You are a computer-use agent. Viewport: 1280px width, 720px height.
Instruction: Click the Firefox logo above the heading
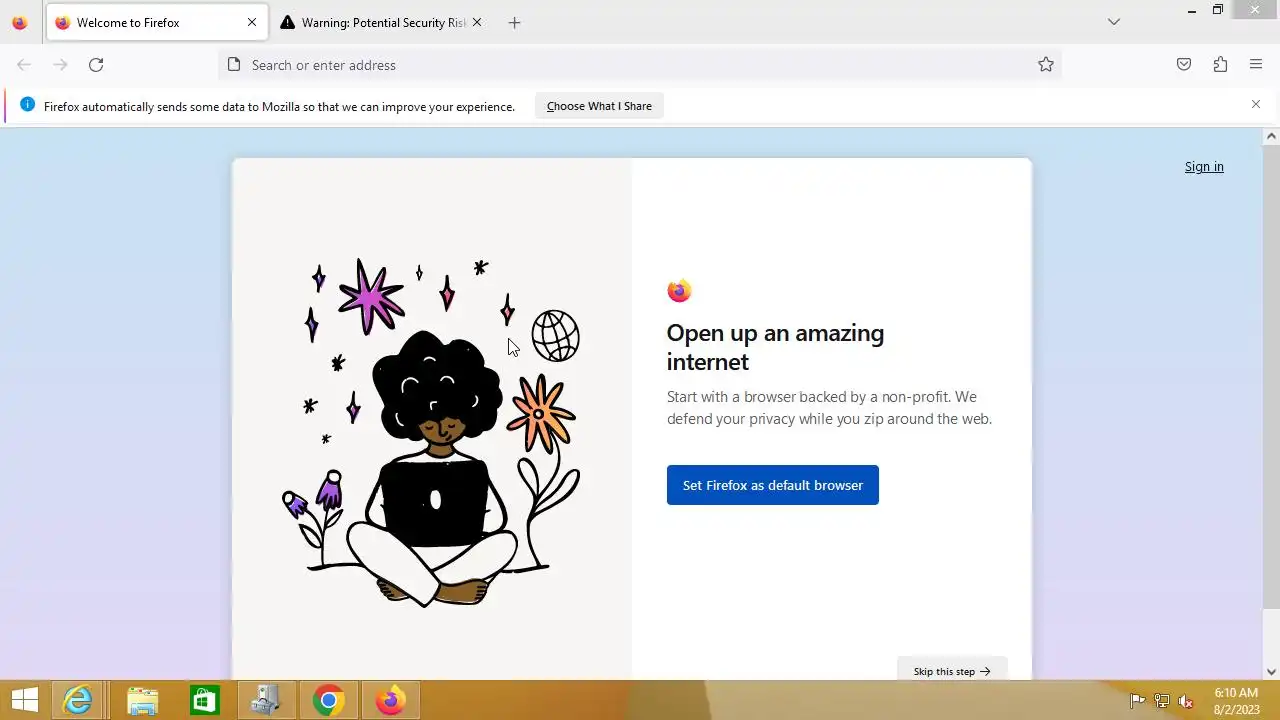click(679, 291)
